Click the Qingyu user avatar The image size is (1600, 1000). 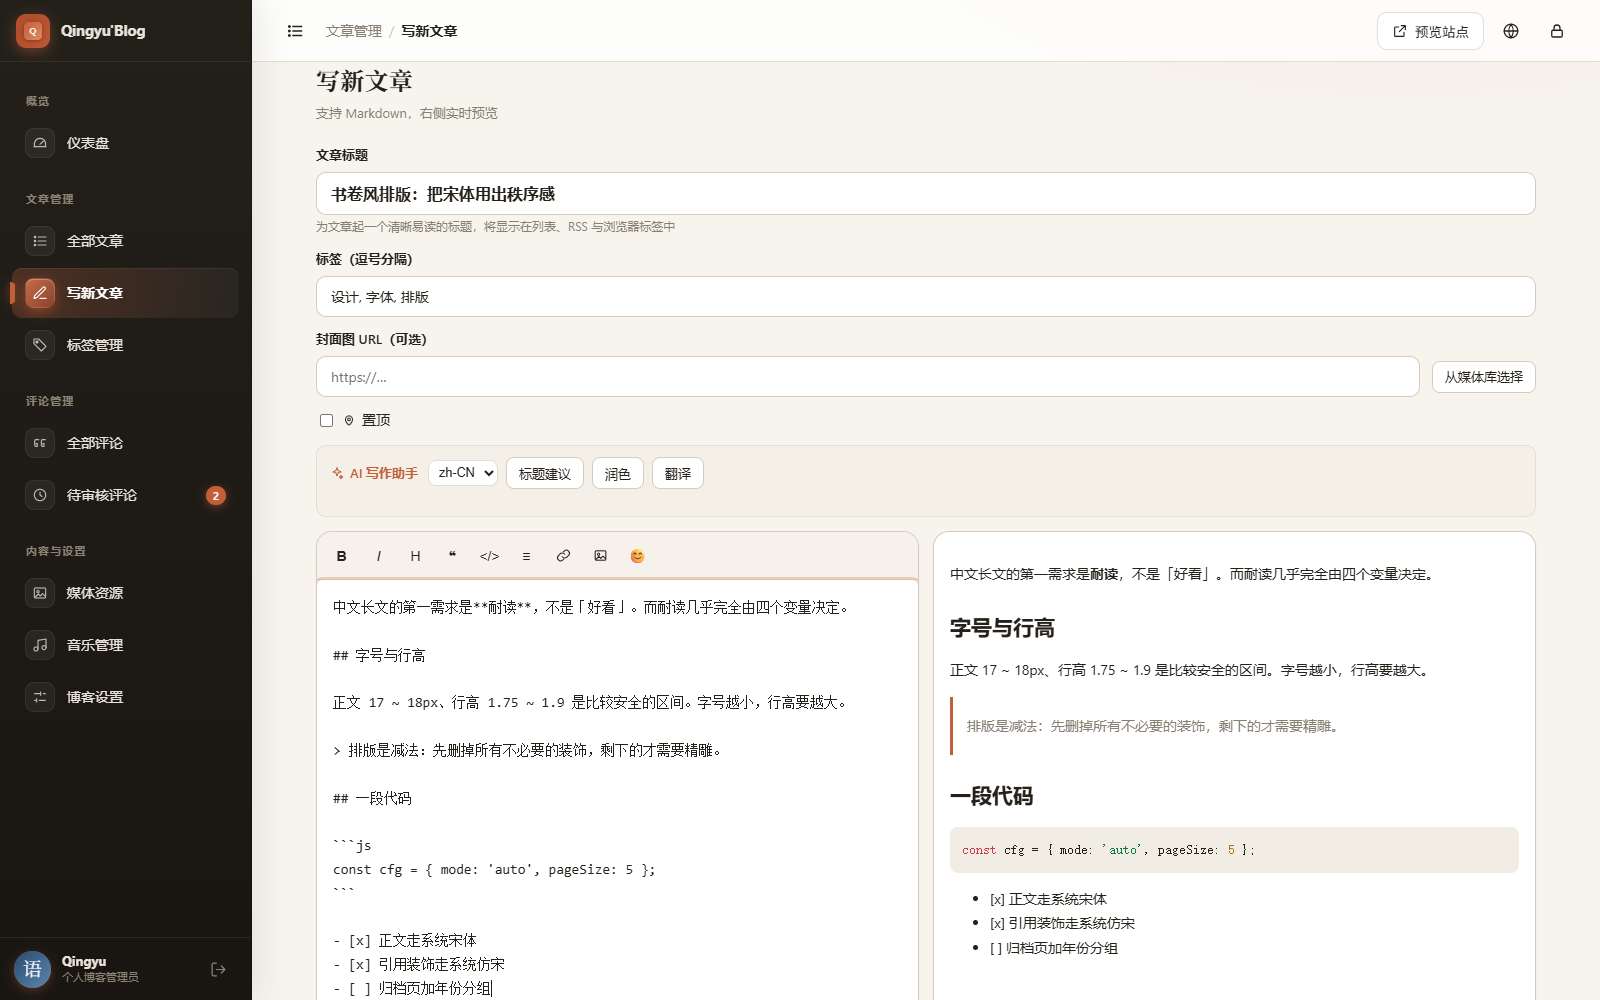coord(33,969)
